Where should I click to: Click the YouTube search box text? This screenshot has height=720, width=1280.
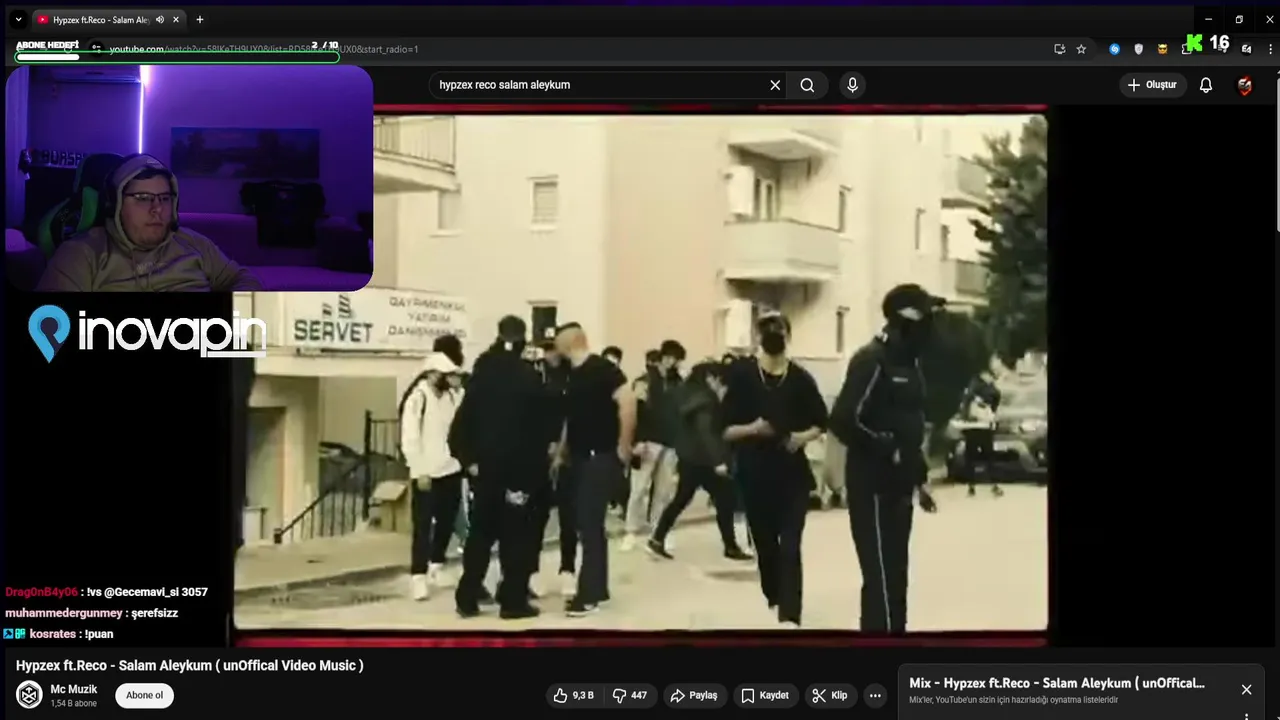[x=505, y=85]
